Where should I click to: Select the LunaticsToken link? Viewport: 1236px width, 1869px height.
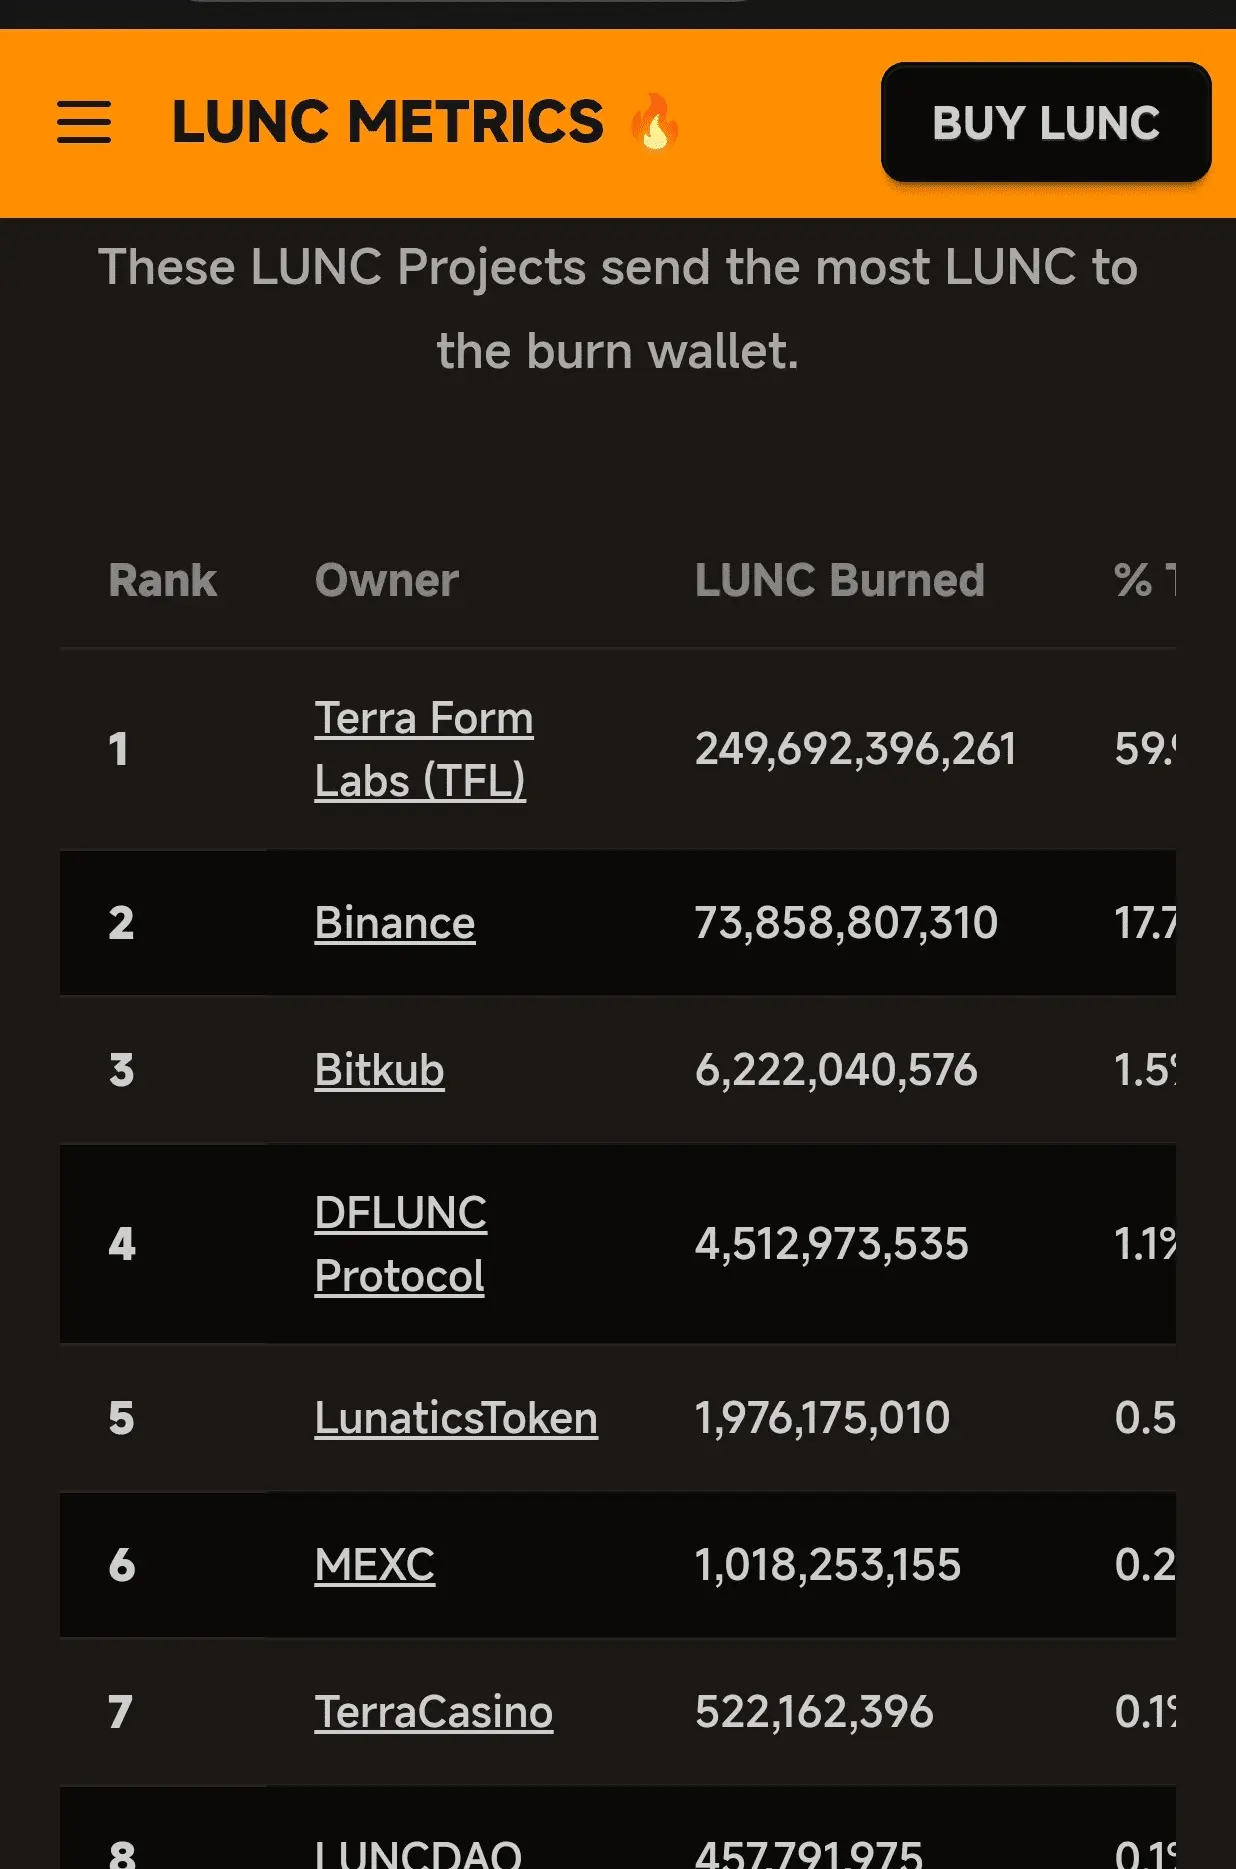[456, 1418]
